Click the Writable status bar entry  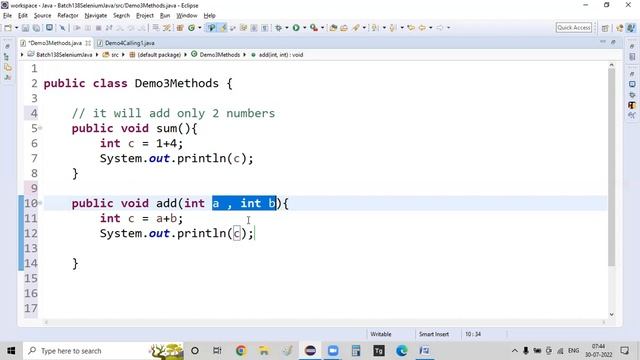380,334
